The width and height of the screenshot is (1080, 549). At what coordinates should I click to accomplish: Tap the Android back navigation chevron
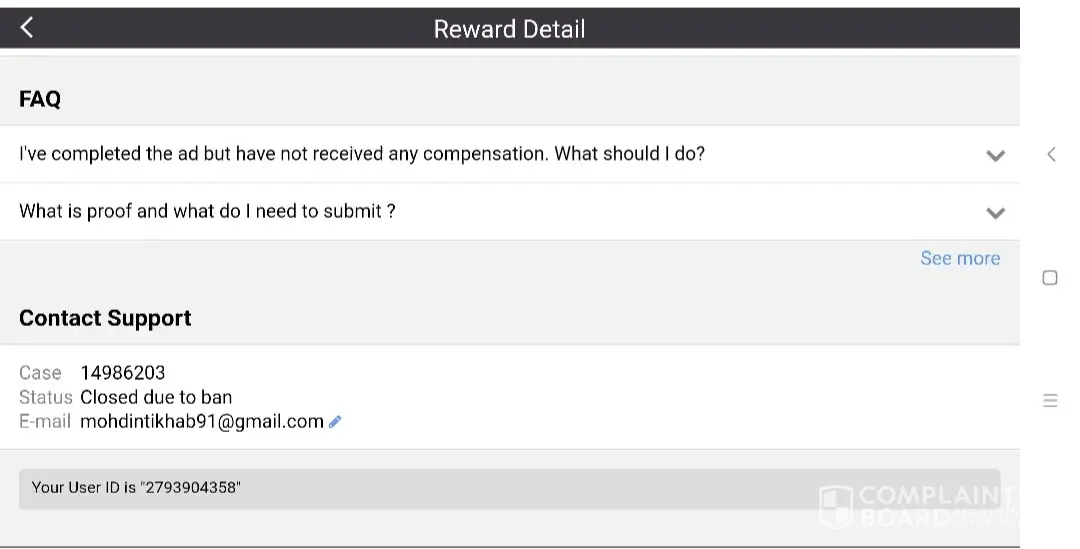click(x=1051, y=154)
